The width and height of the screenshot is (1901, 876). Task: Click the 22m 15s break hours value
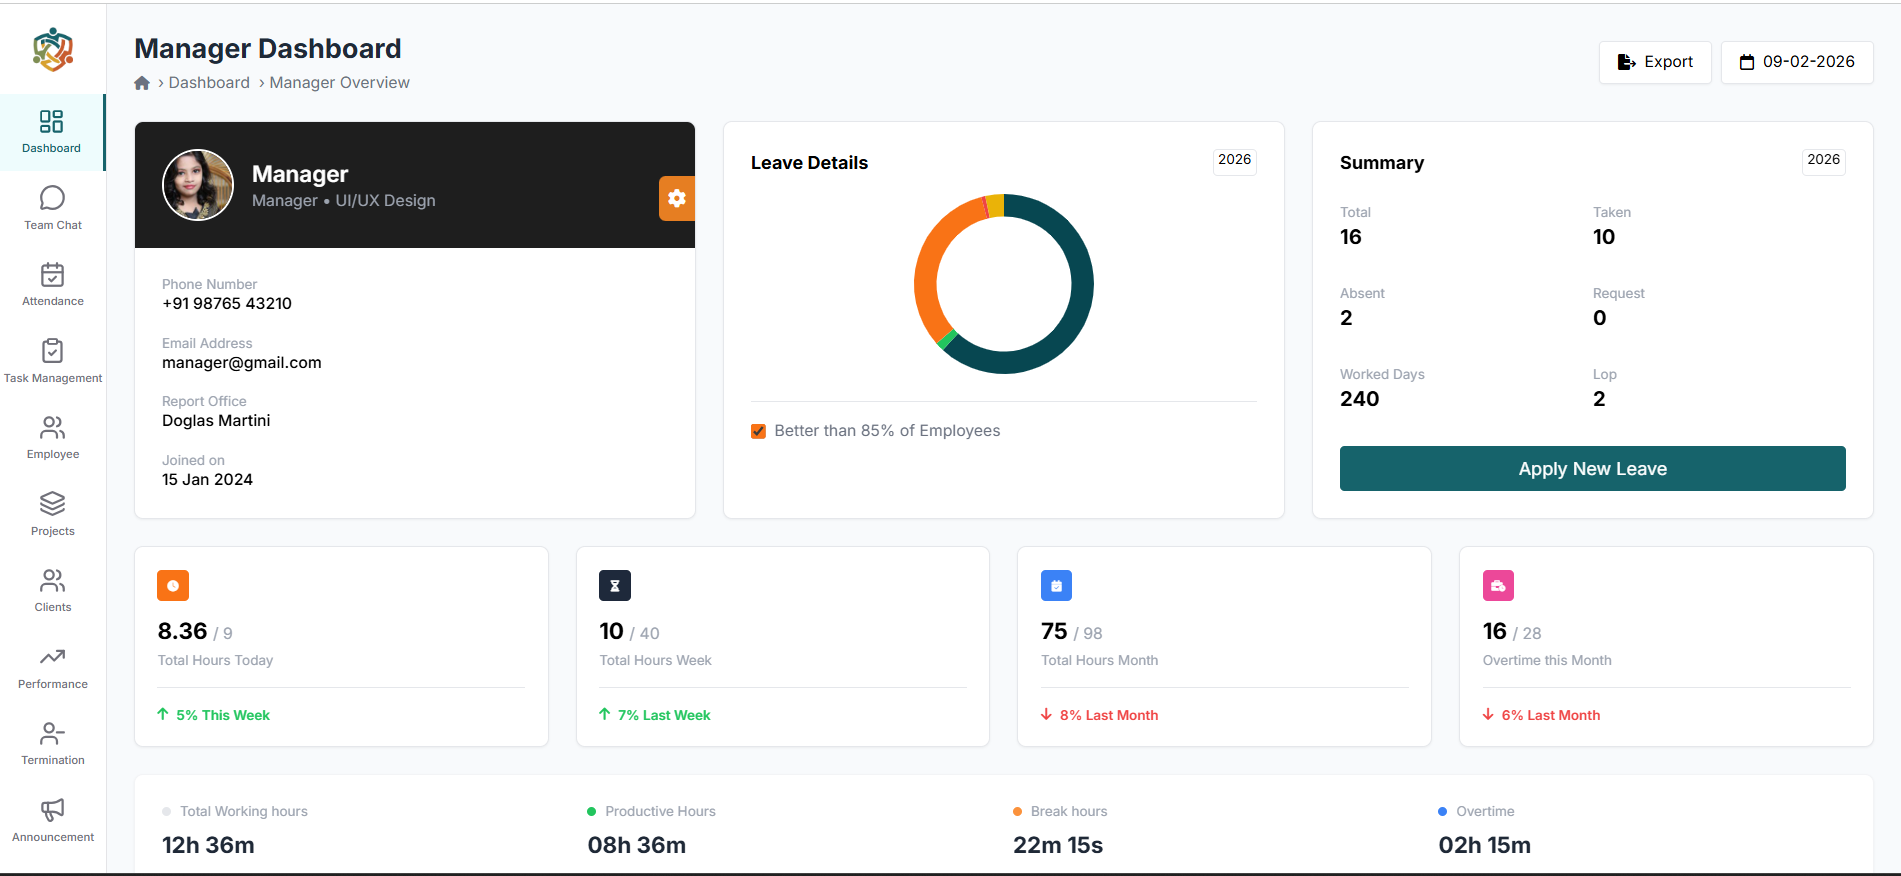[1058, 845]
